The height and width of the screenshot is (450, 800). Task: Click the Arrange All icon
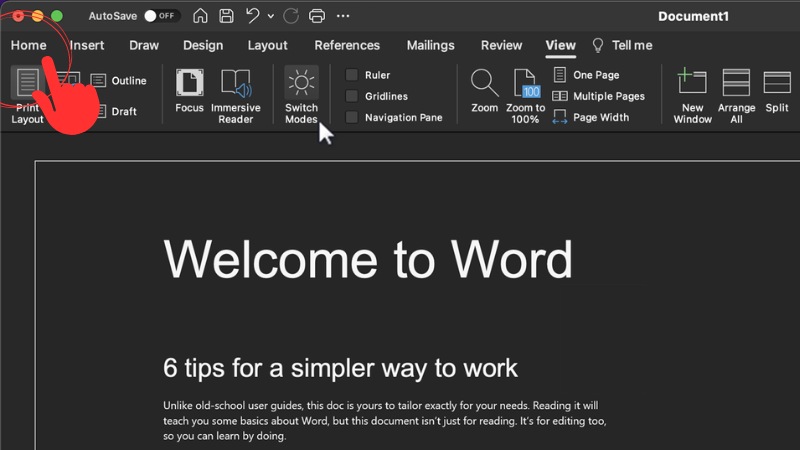[x=736, y=83]
